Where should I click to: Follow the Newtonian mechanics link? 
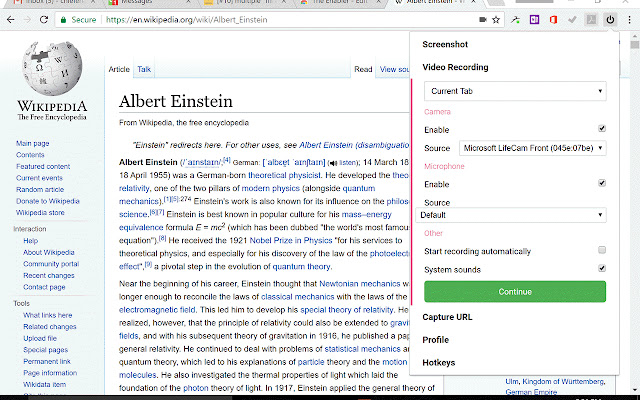(360, 284)
